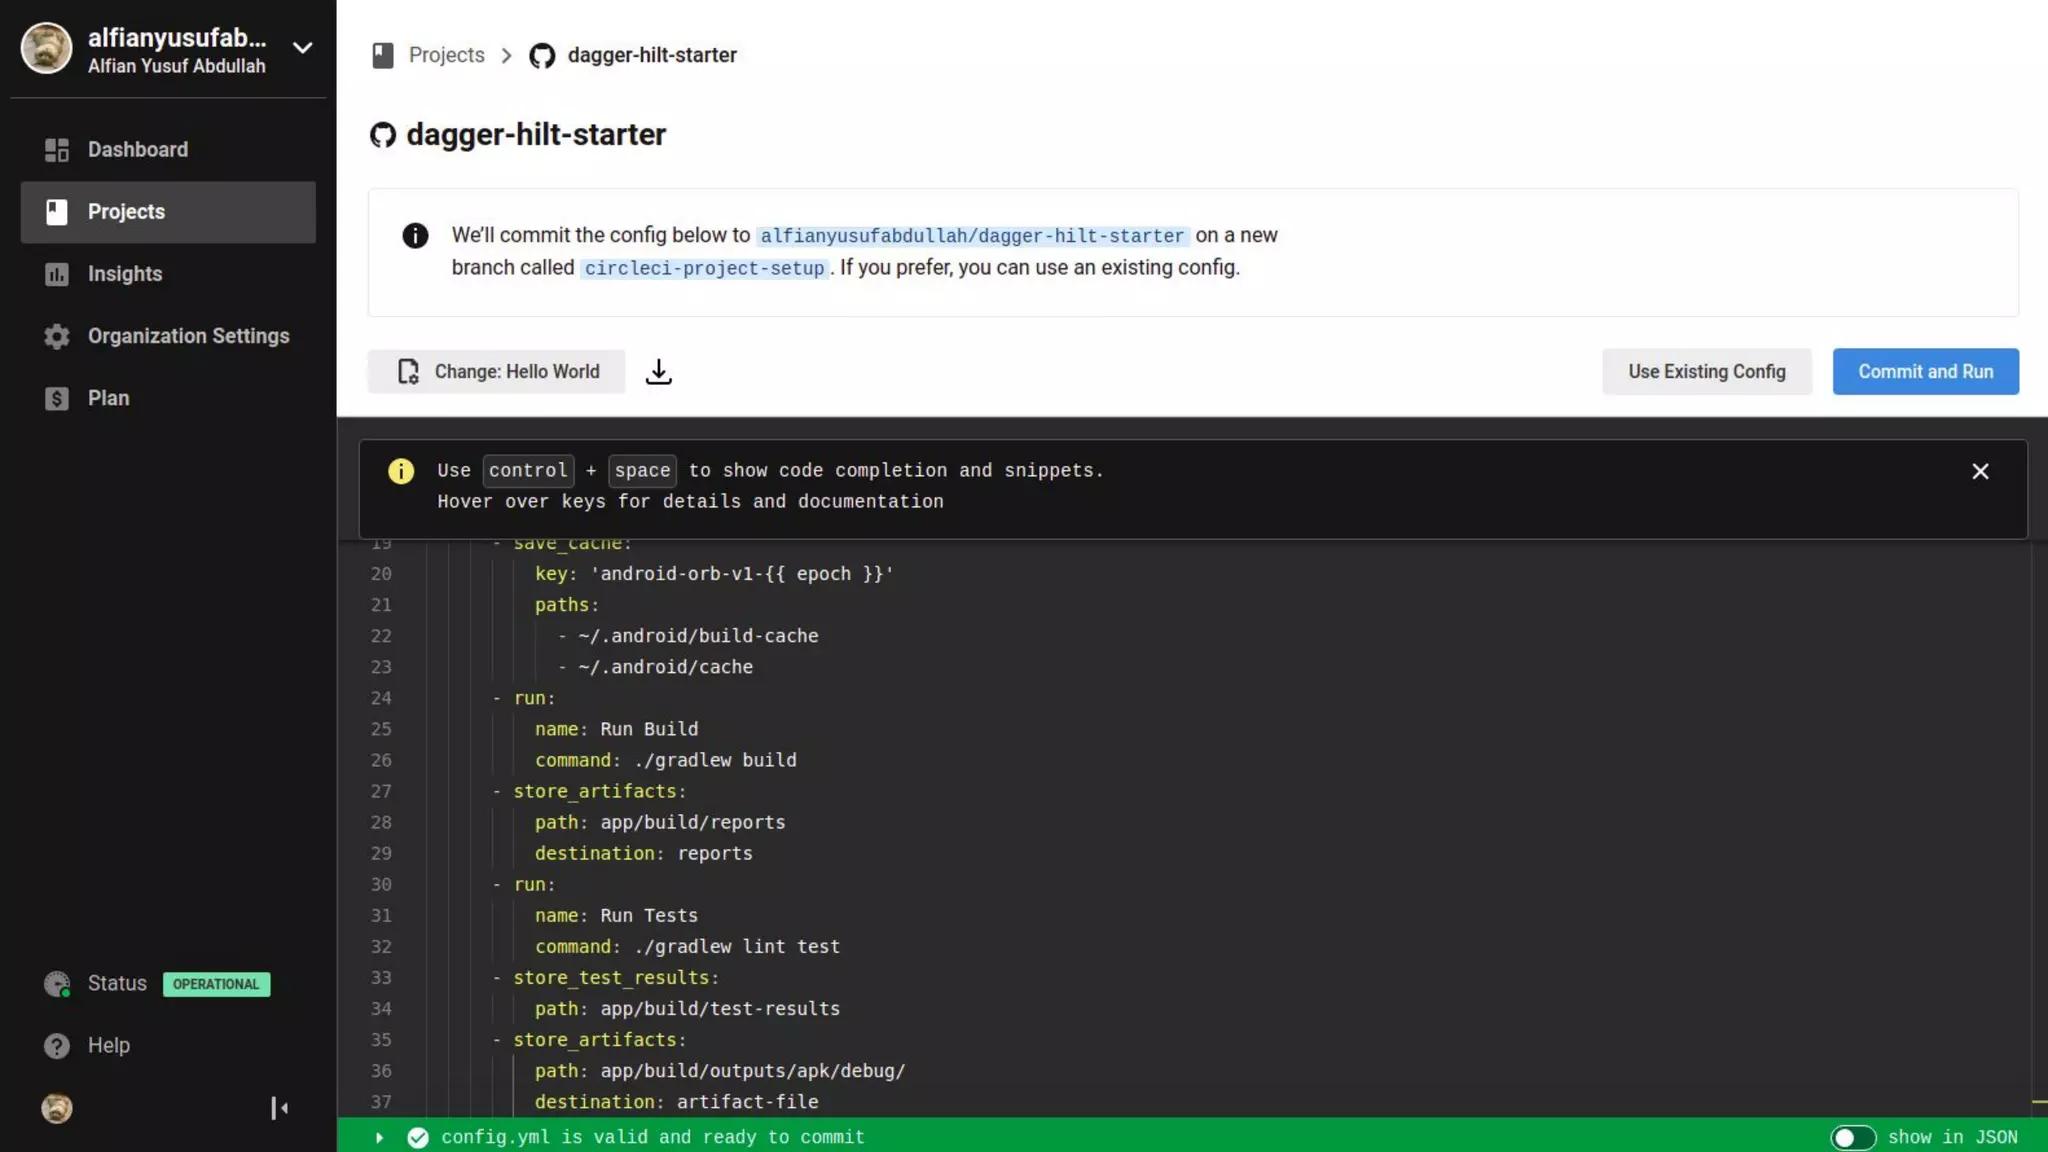Collapse the sidebar using the collapse icon
Image resolution: width=2048 pixels, height=1152 pixels.
[279, 1108]
